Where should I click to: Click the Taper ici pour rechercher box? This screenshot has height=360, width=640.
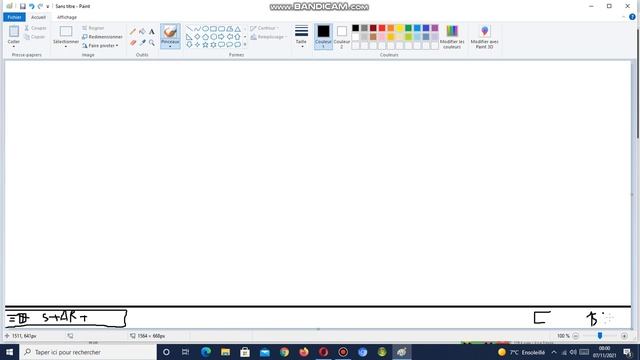point(88,352)
